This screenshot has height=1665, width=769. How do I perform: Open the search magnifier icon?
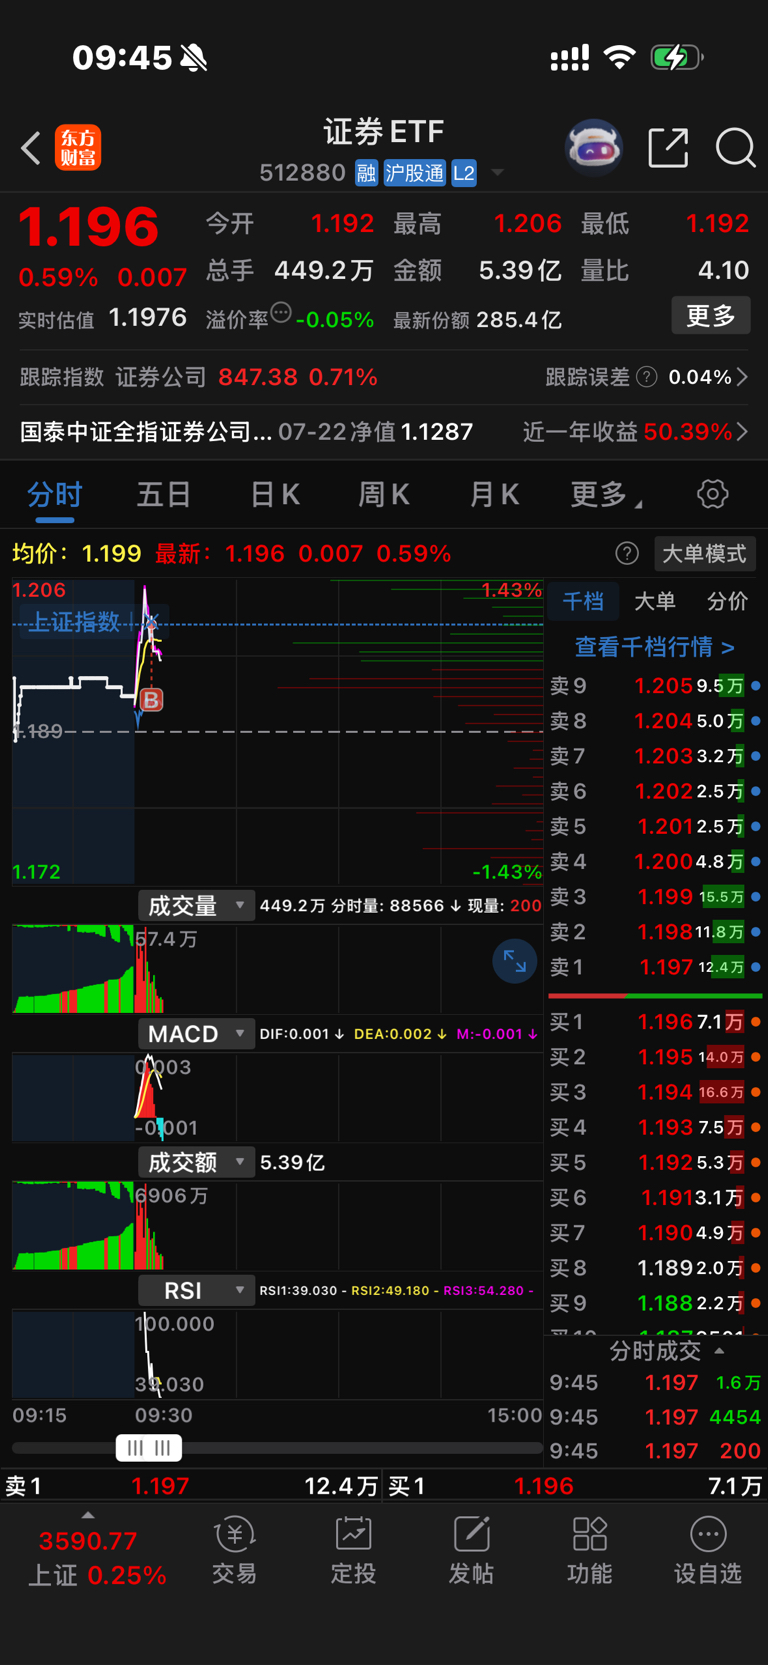pyautogui.click(x=735, y=148)
